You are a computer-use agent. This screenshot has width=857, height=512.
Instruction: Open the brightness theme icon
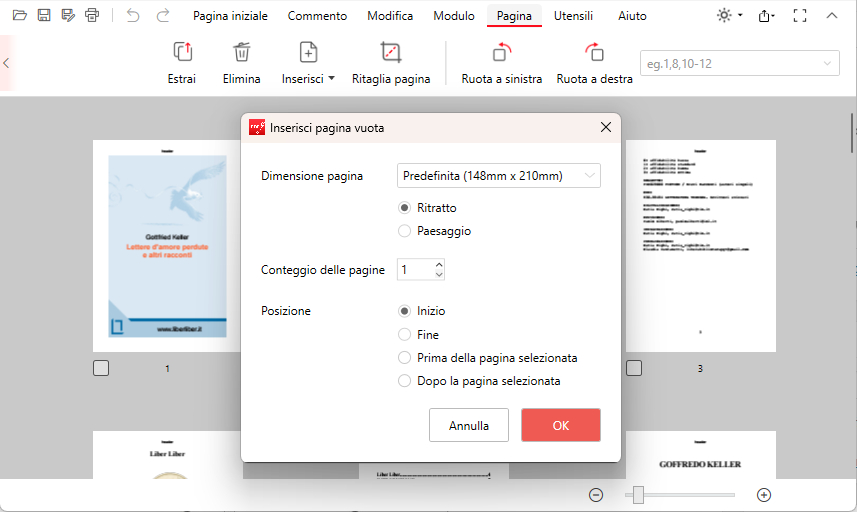click(x=724, y=15)
